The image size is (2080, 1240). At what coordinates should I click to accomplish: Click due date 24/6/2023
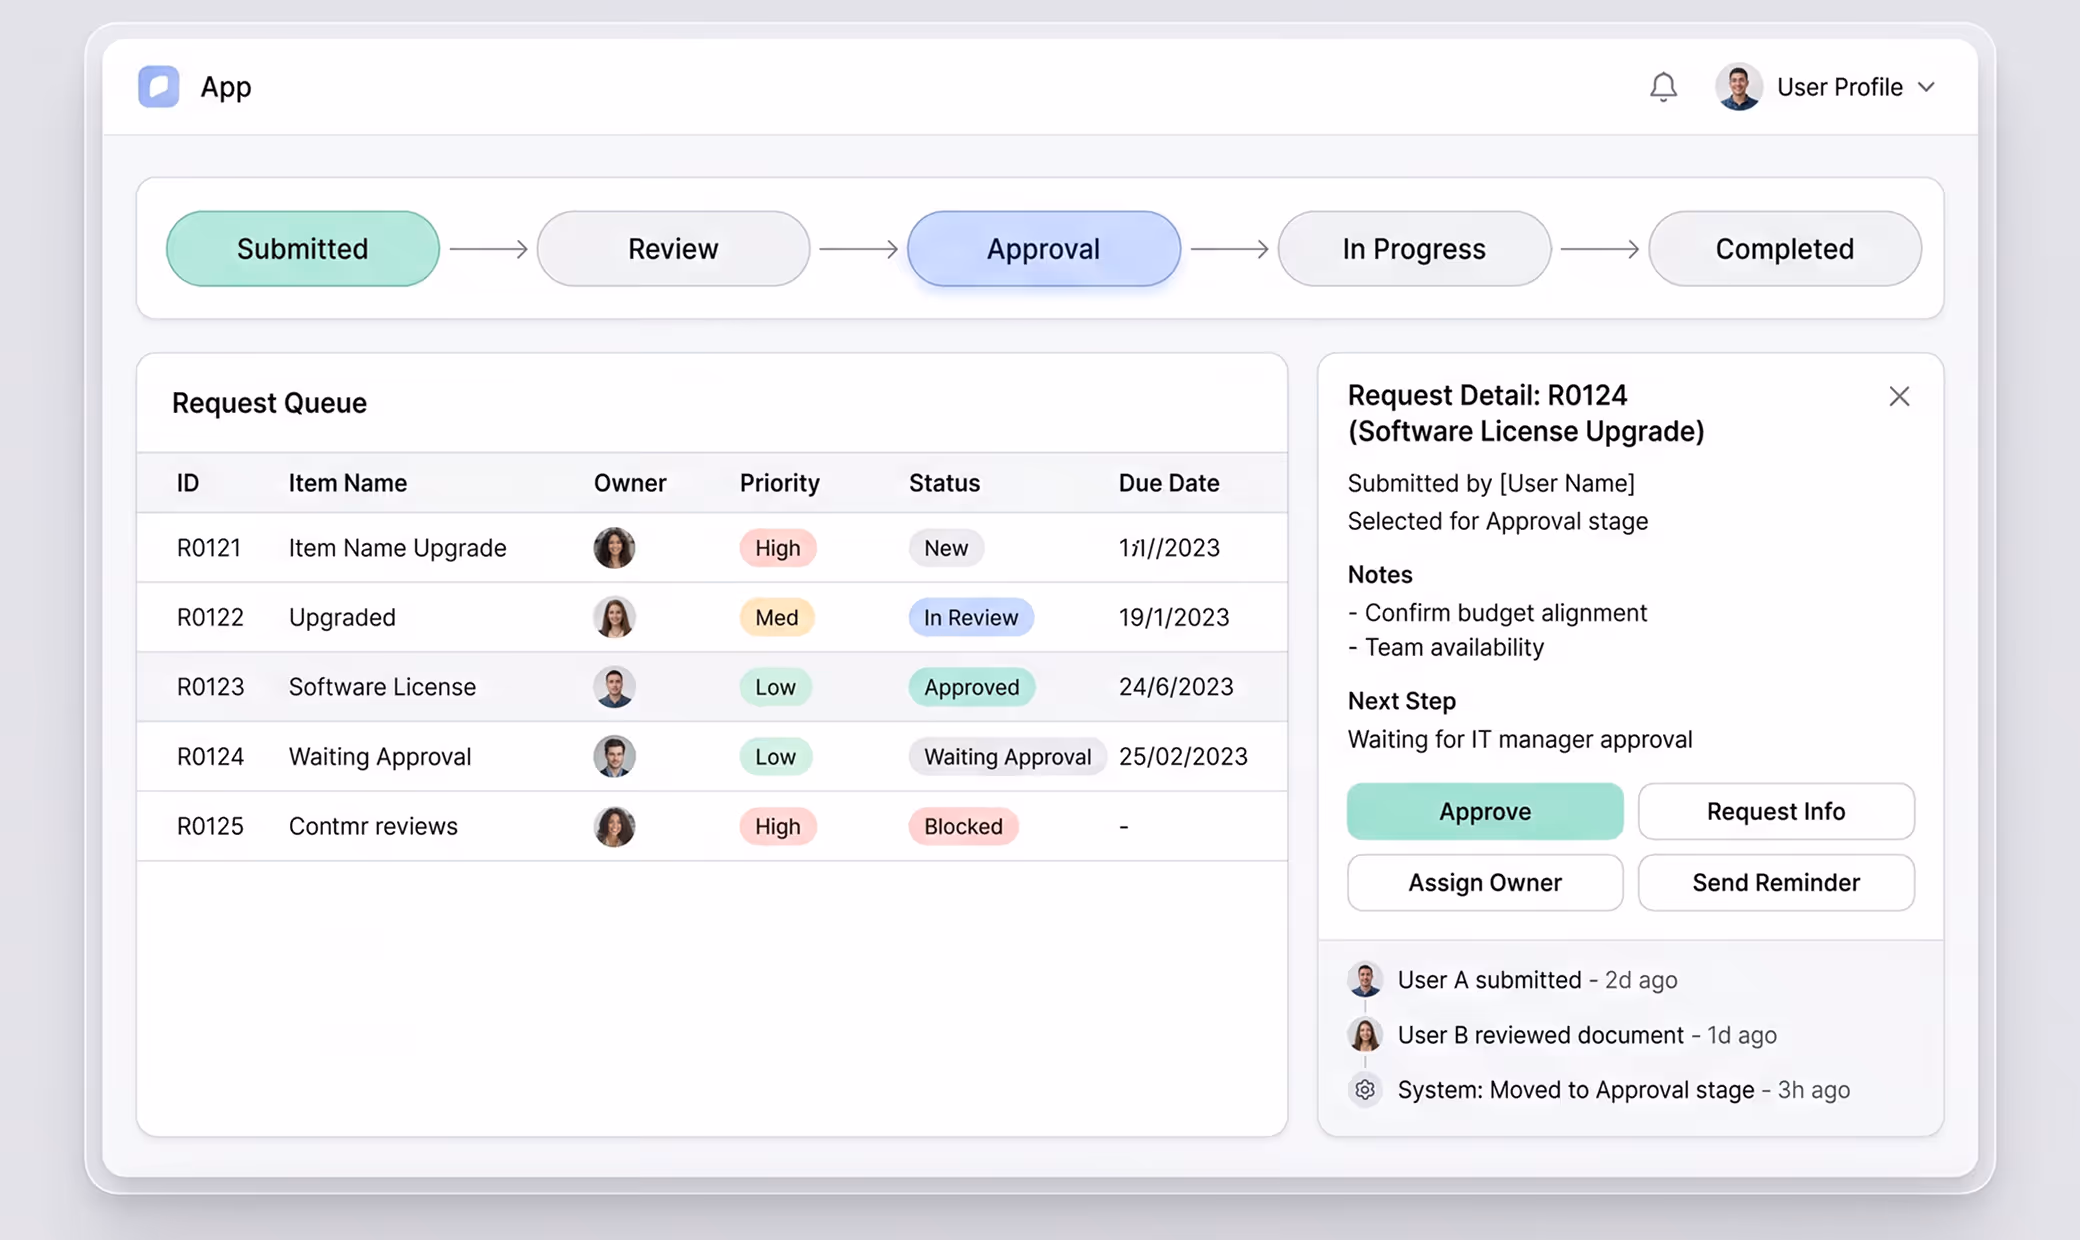1176,687
